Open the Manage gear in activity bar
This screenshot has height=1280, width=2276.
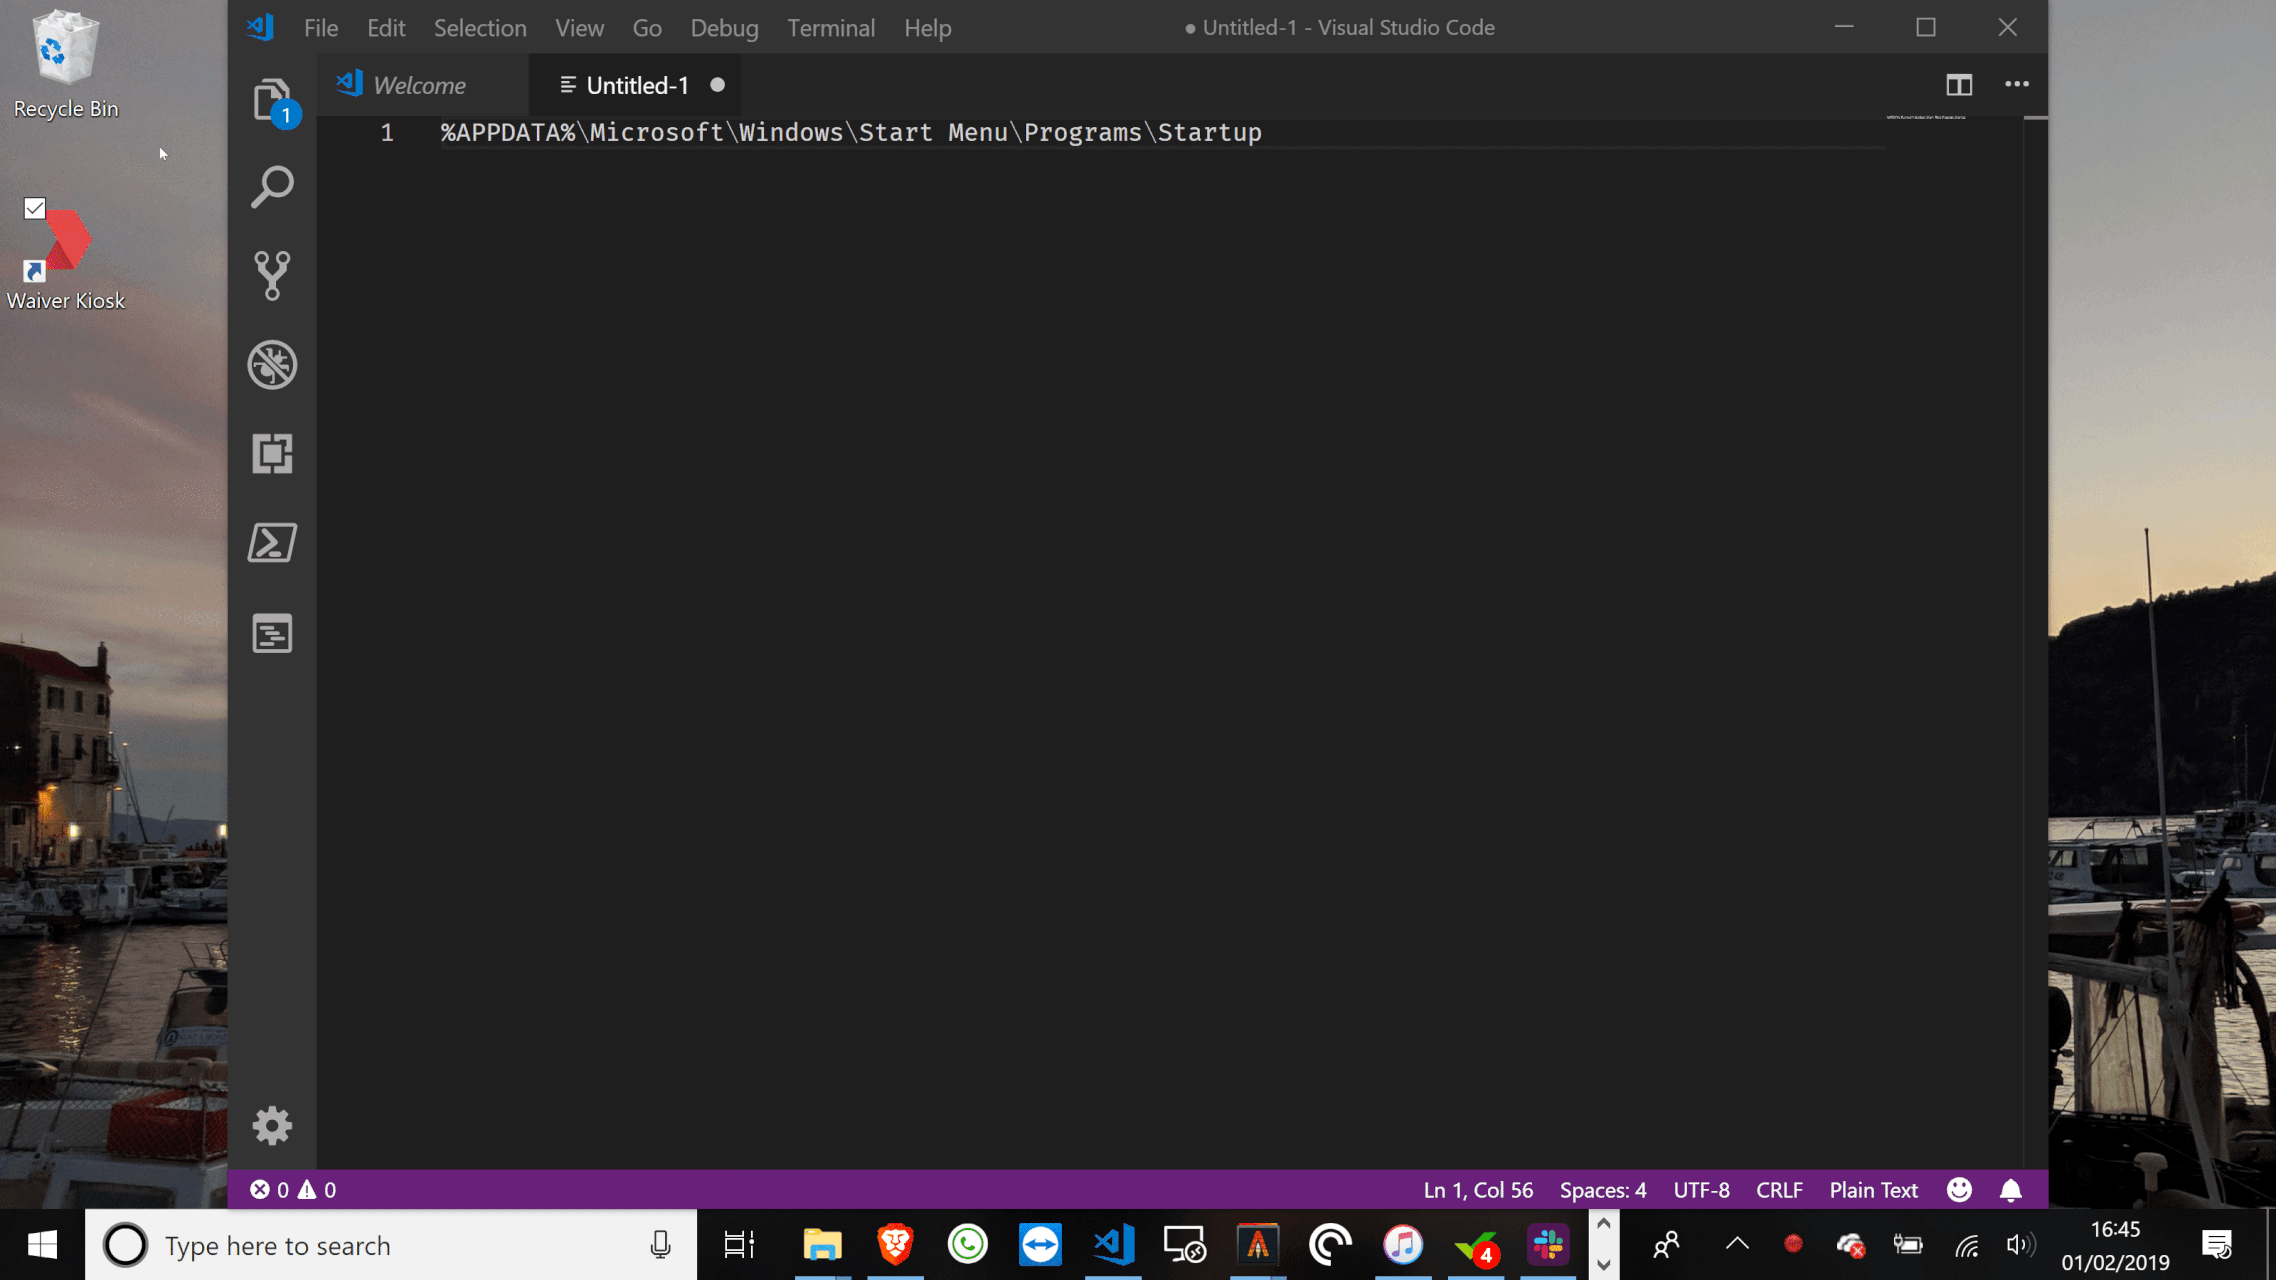pyautogui.click(x=272, y=1126)
